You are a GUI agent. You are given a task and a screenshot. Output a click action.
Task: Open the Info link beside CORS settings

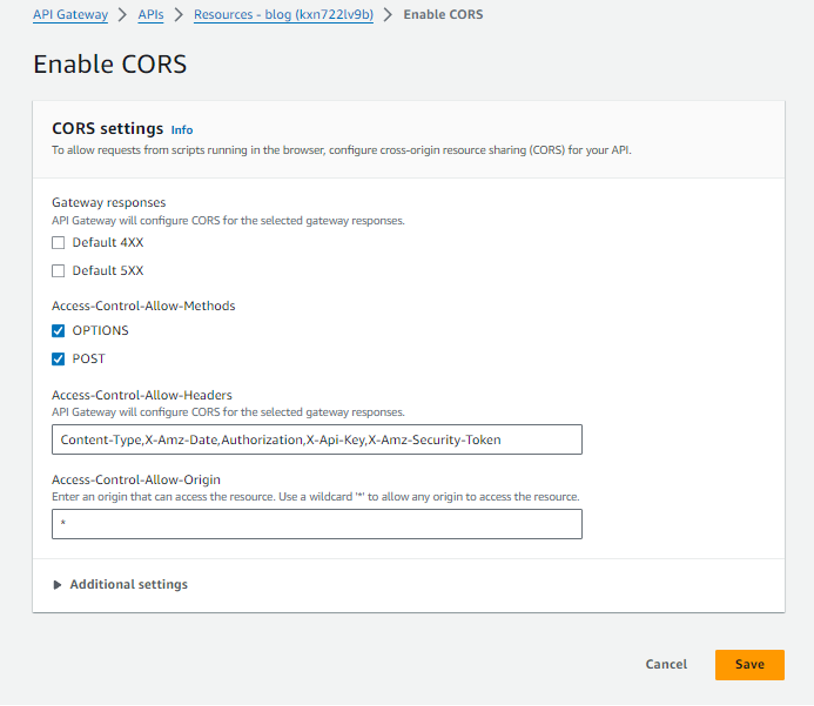pos(182,130)
